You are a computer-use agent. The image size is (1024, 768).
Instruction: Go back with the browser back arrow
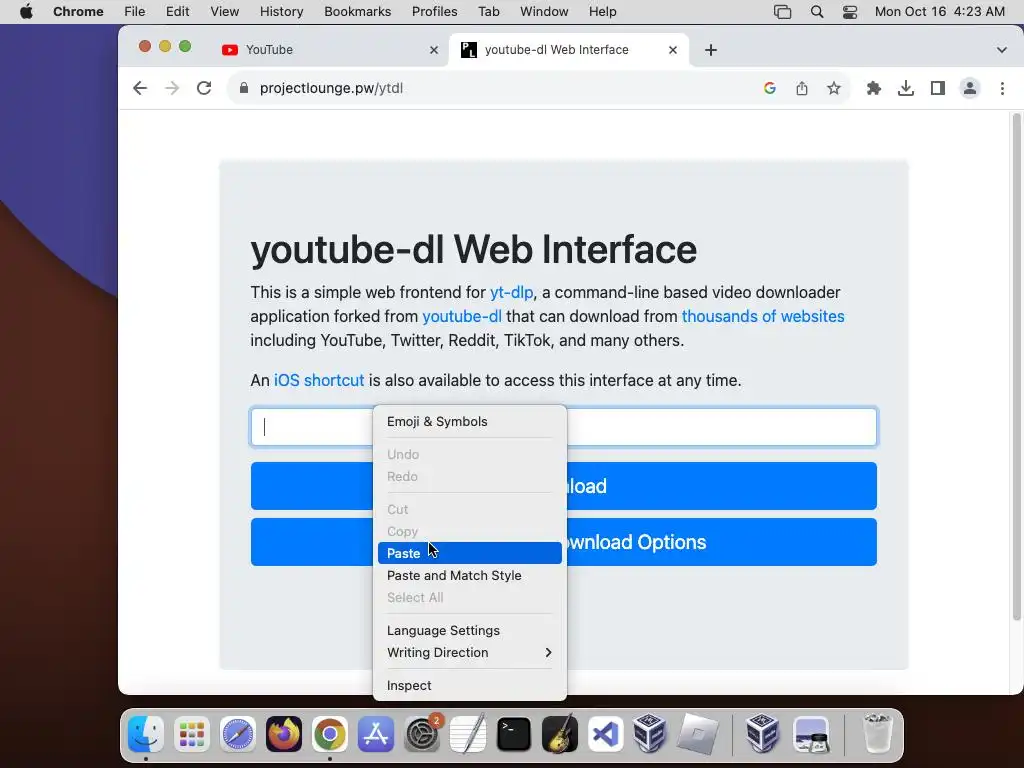tap(140, 88)
